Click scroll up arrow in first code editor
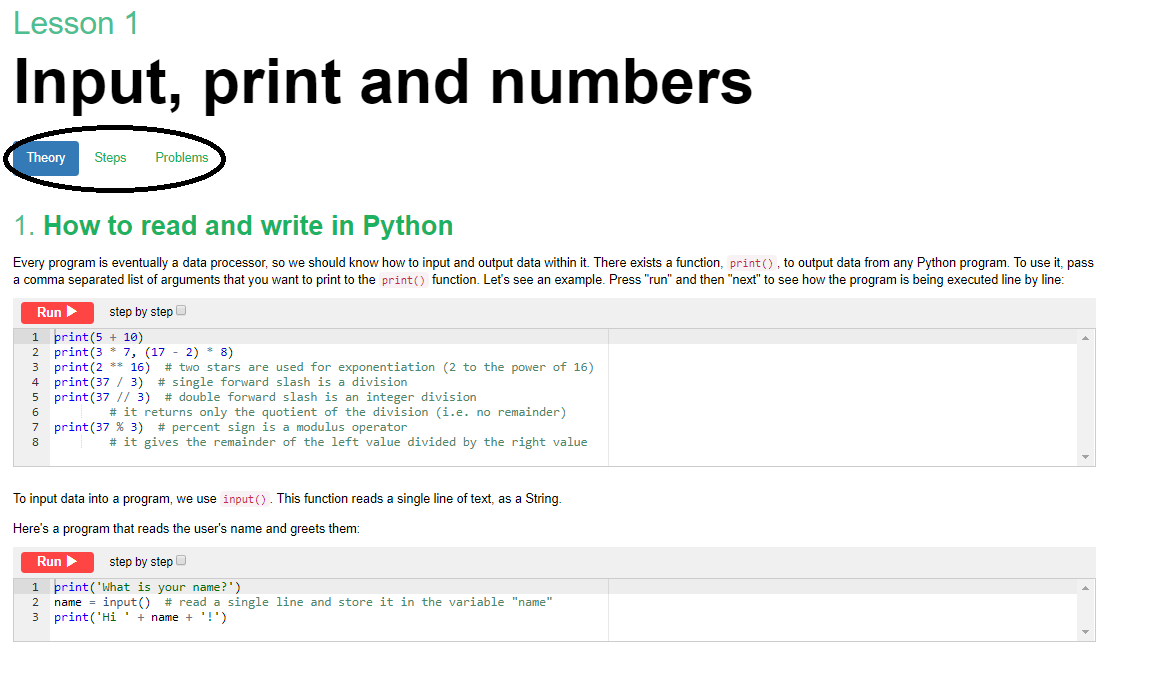Screen dimensions: 1154x680 coord(1086,338)
